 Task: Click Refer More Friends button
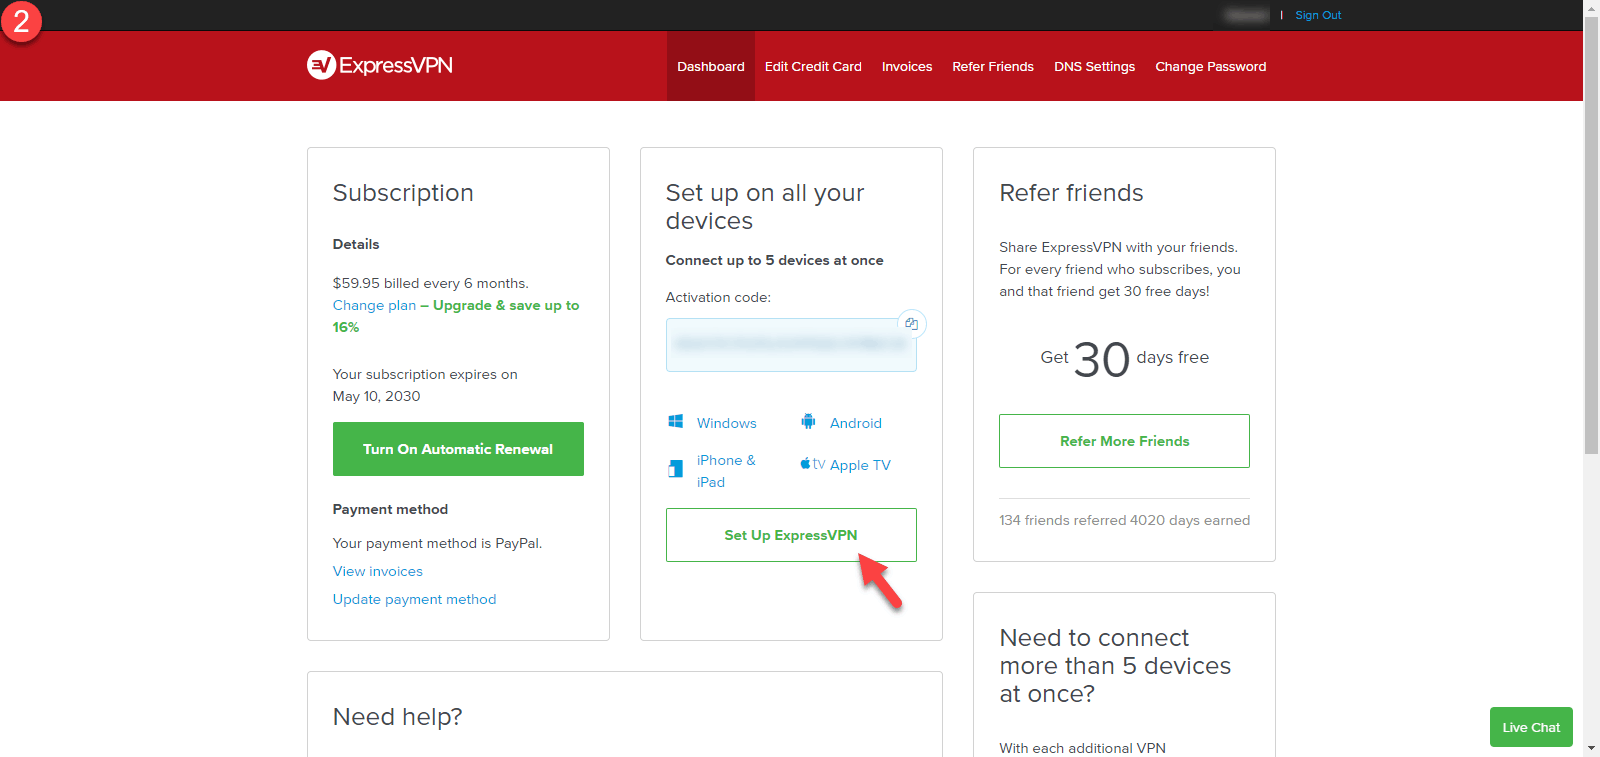click(x=1124, y=441)
